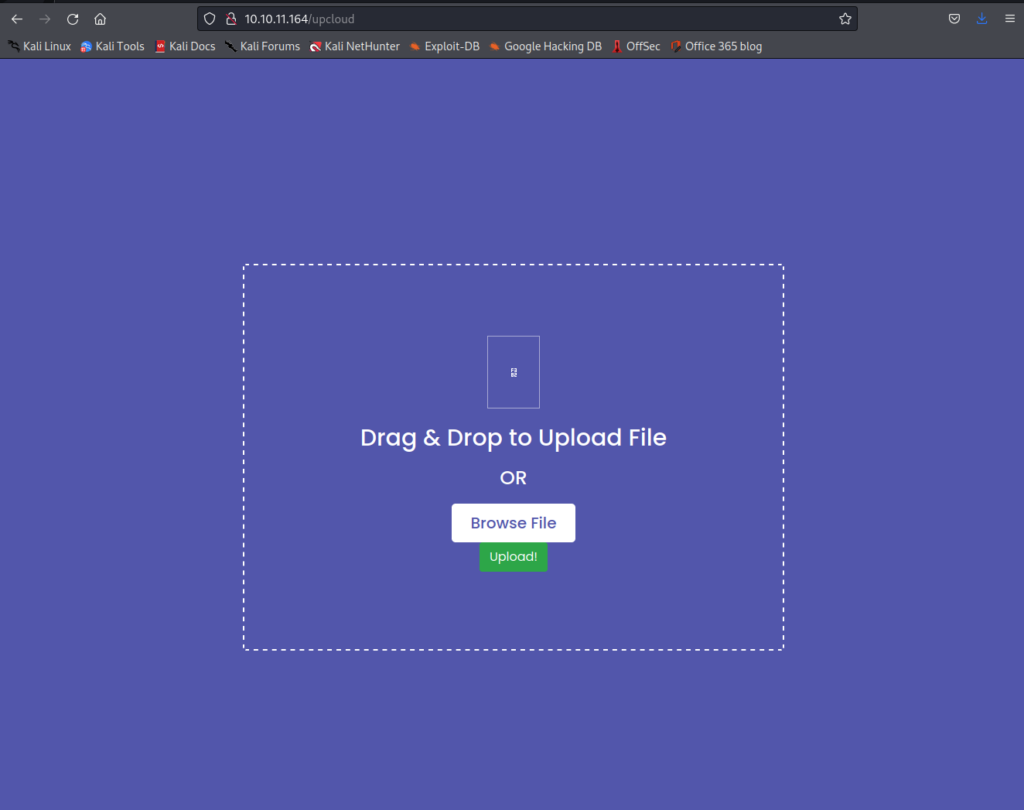Go back with the browser back arrow
The image size is (1024, 810).
(17, 19)
